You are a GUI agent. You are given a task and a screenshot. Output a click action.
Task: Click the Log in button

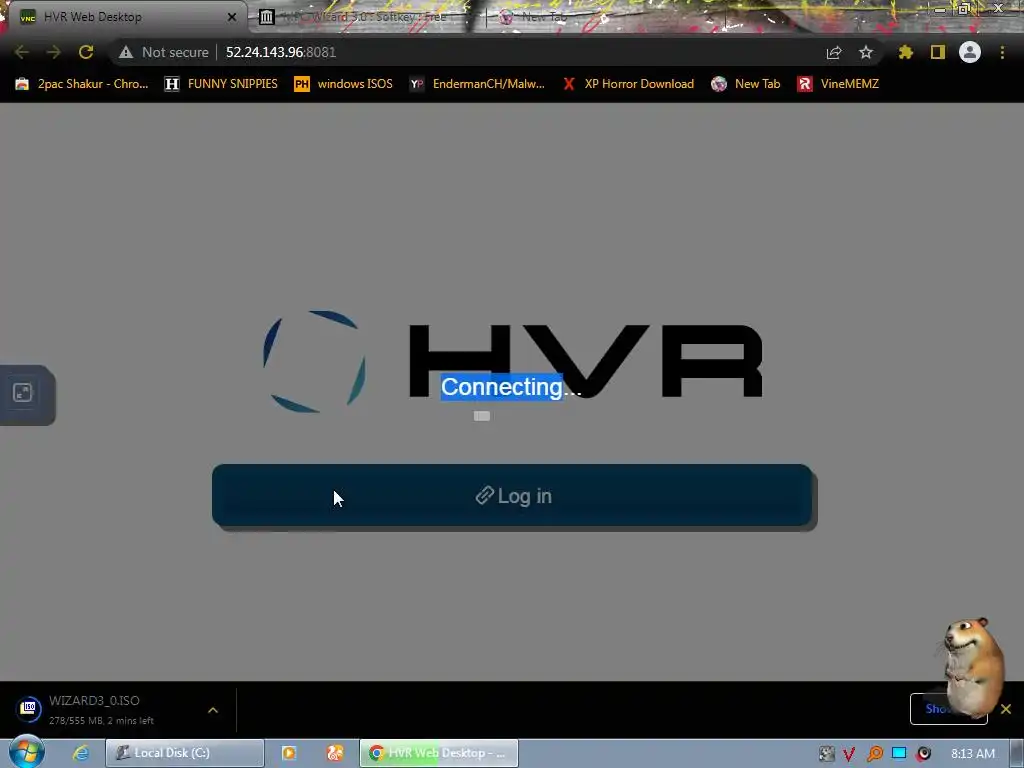pyautogui.click(x=512, y=496)
